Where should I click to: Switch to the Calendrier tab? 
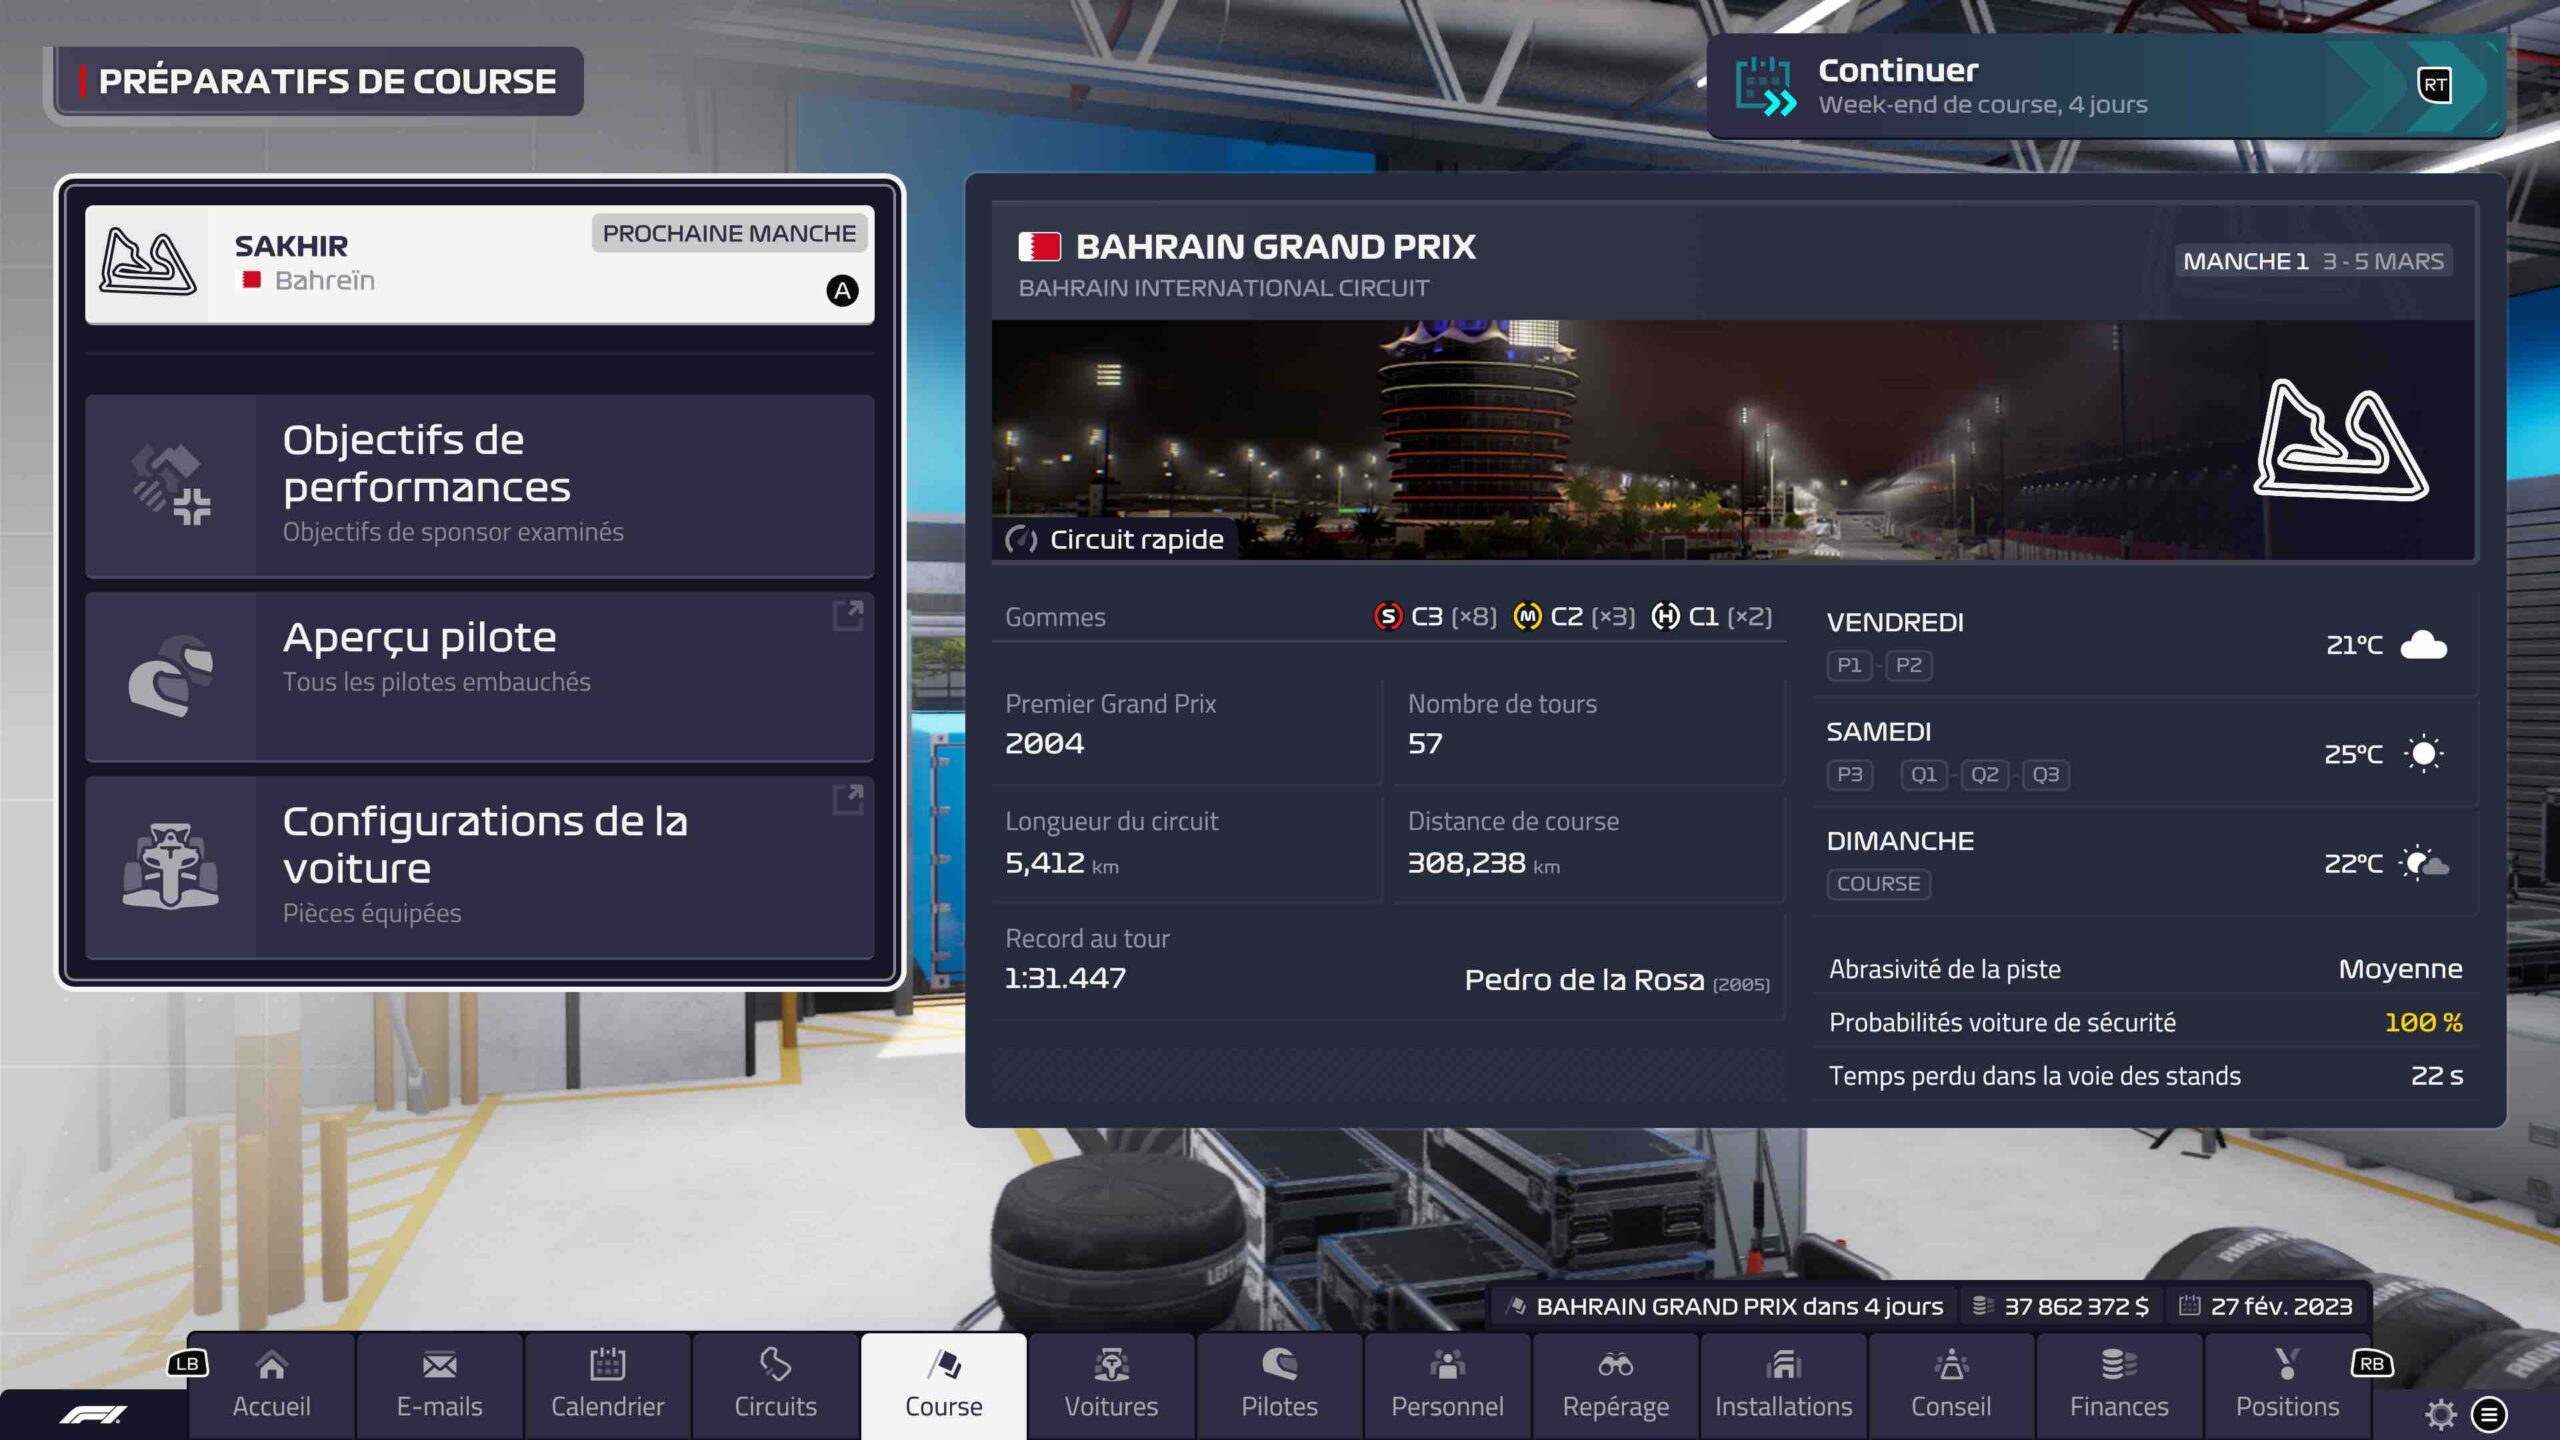coord(607,1385)
